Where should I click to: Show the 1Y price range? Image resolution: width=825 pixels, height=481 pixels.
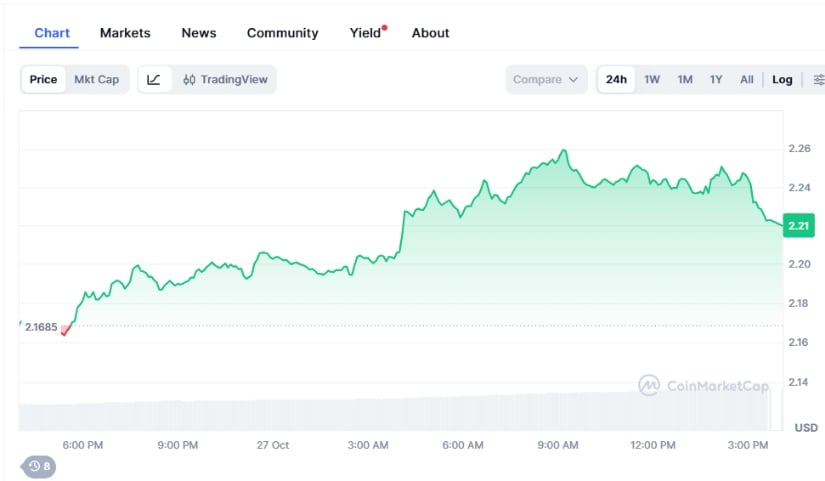tap(716, 79)
